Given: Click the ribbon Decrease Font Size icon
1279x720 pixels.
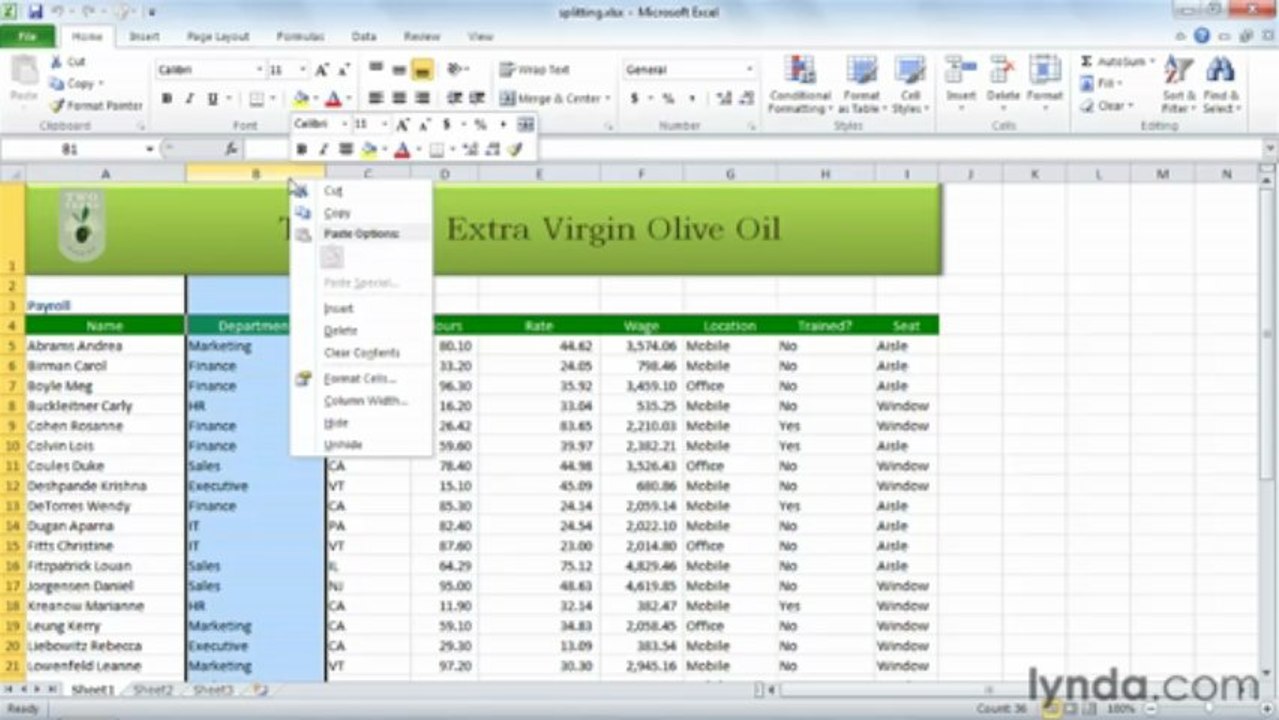Looking at the screenshot, I should point(343,70).
